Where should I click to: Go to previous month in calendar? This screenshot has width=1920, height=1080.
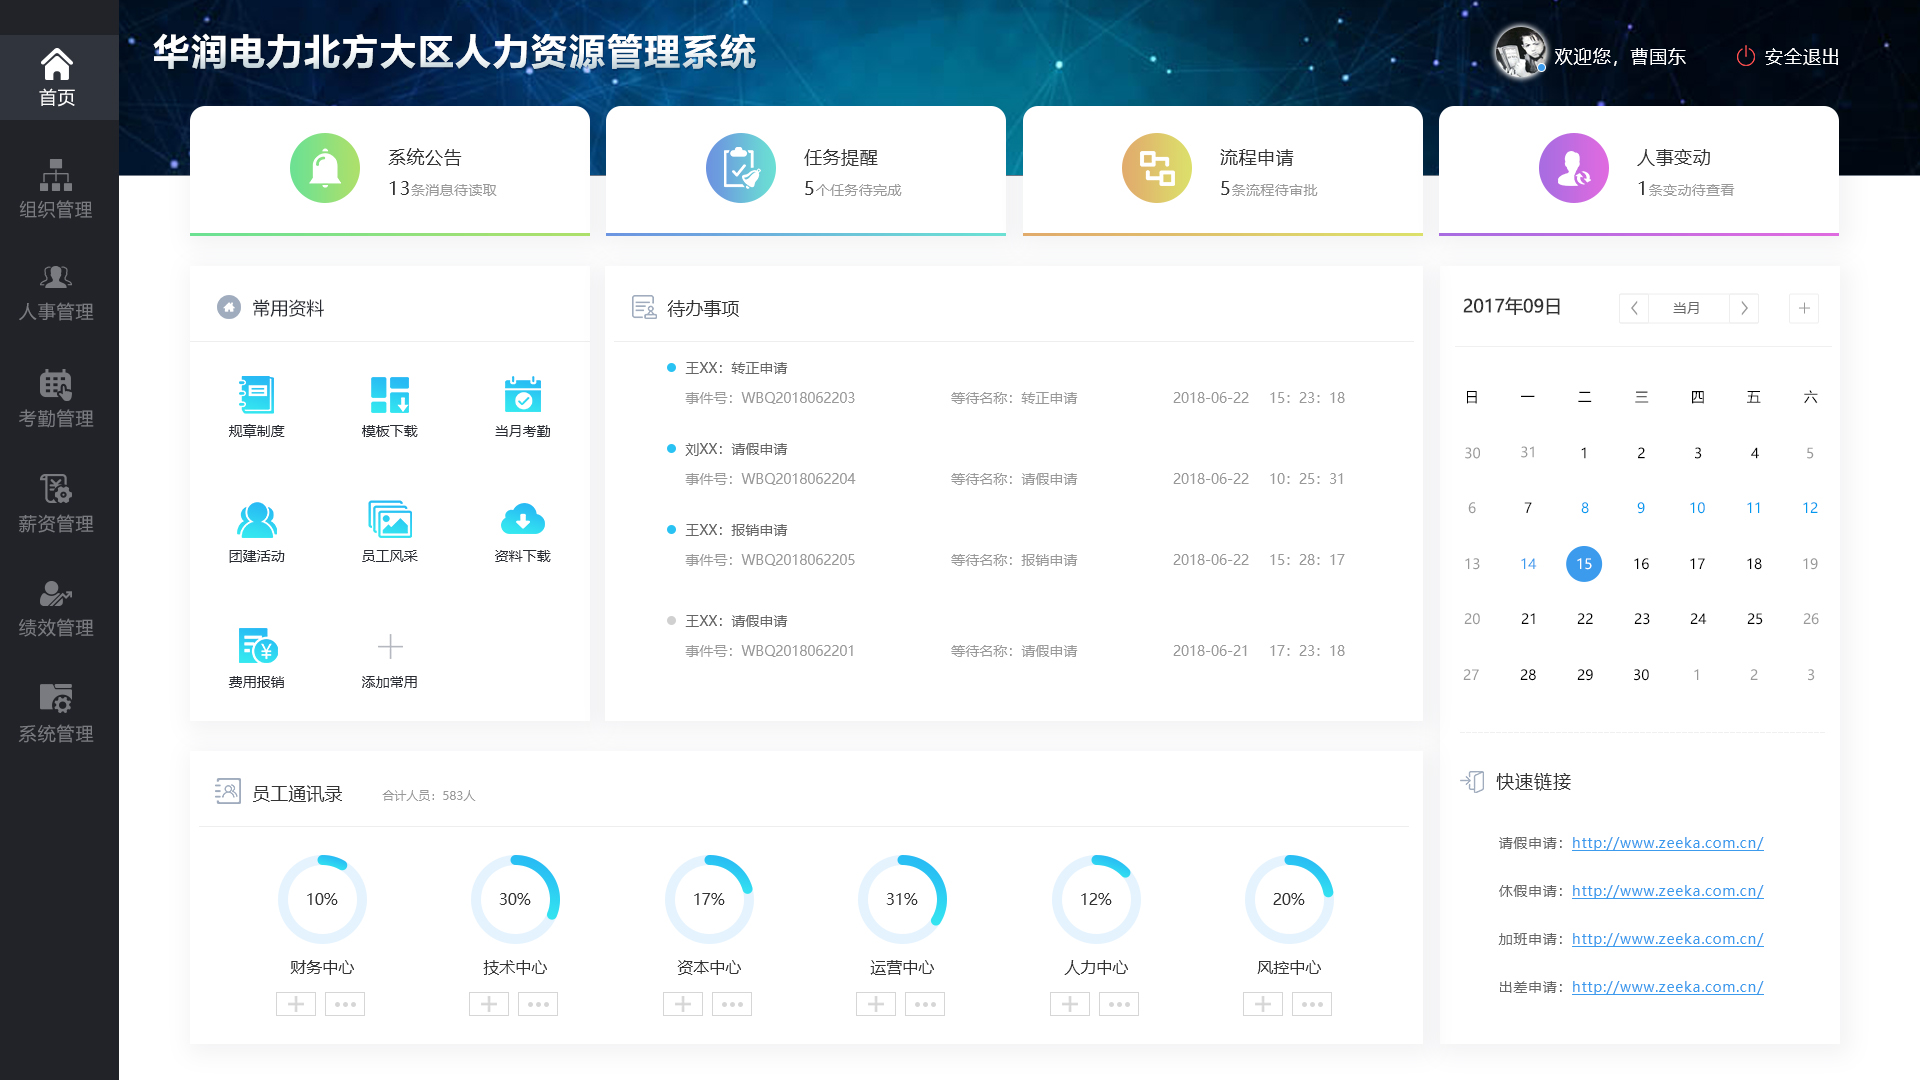[x=1634, y=308]
